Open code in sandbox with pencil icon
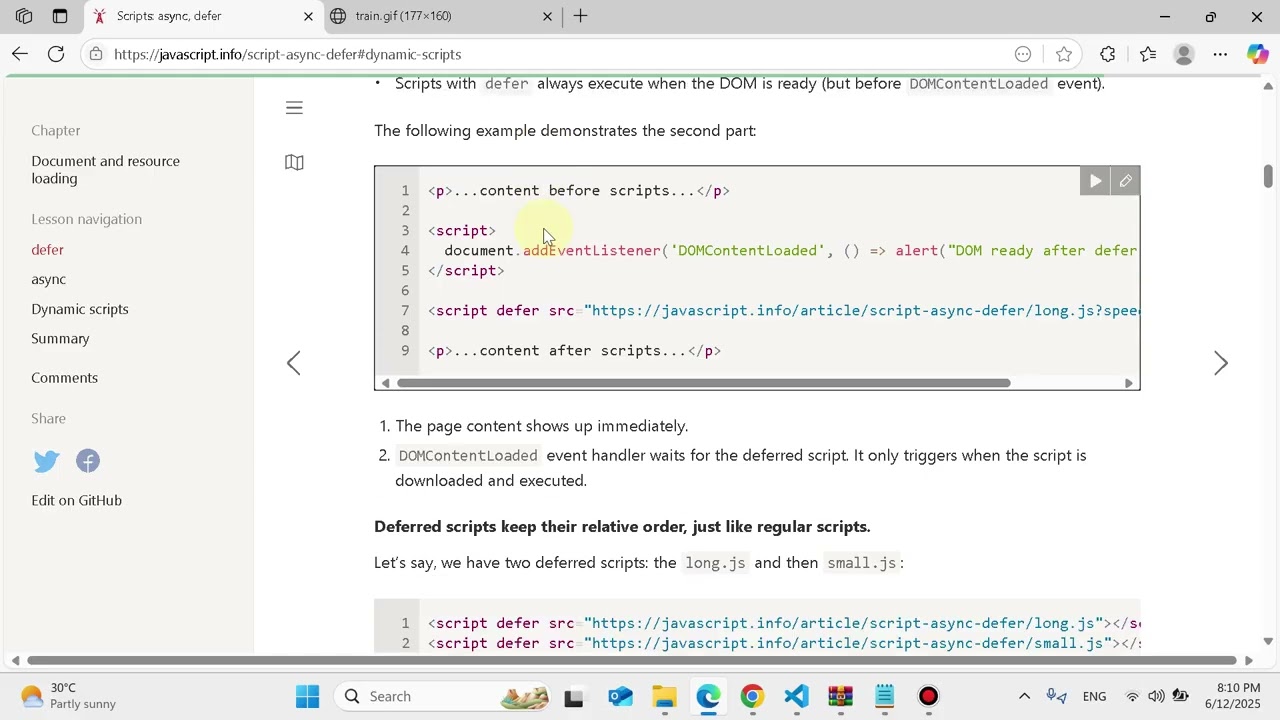 pyautogui.click(x=1125, y=181)
